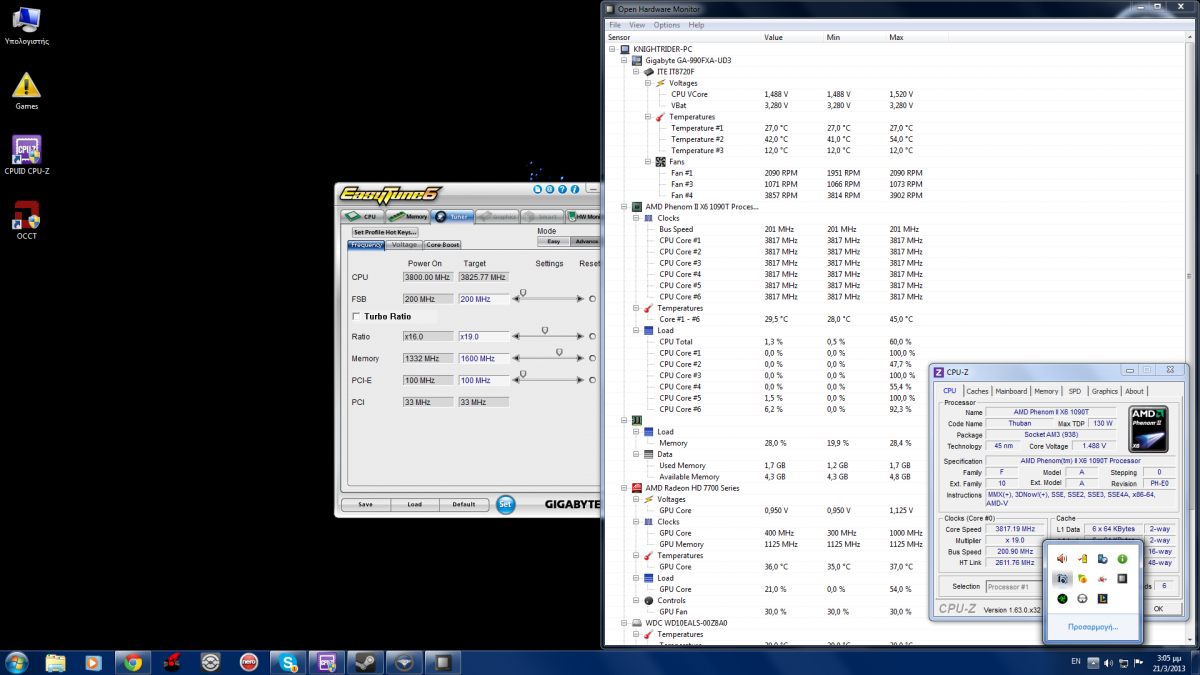Click the green info icon in the tray popup
Image resolution: width=1200 pixels, height=675 pixels.
1122,559
